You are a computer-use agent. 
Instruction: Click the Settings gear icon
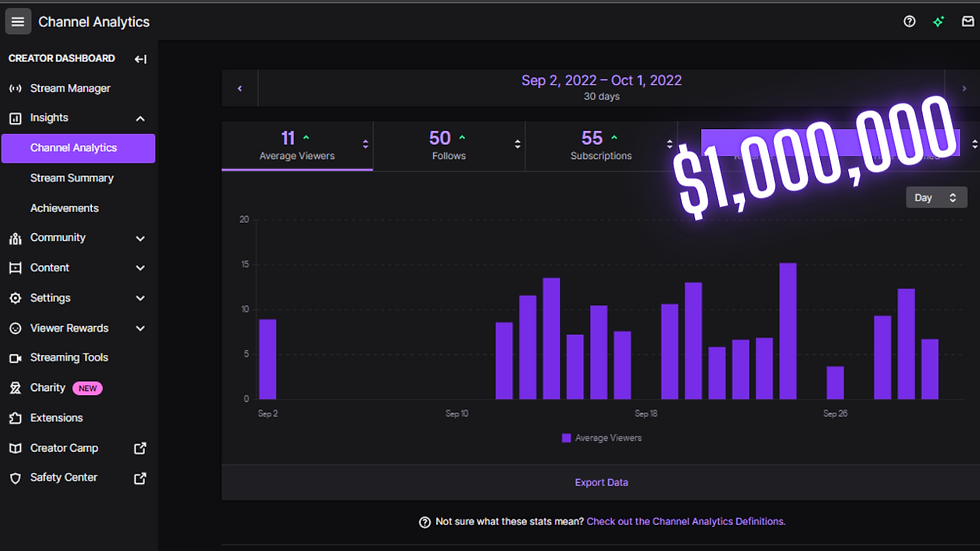pos(16,298)
